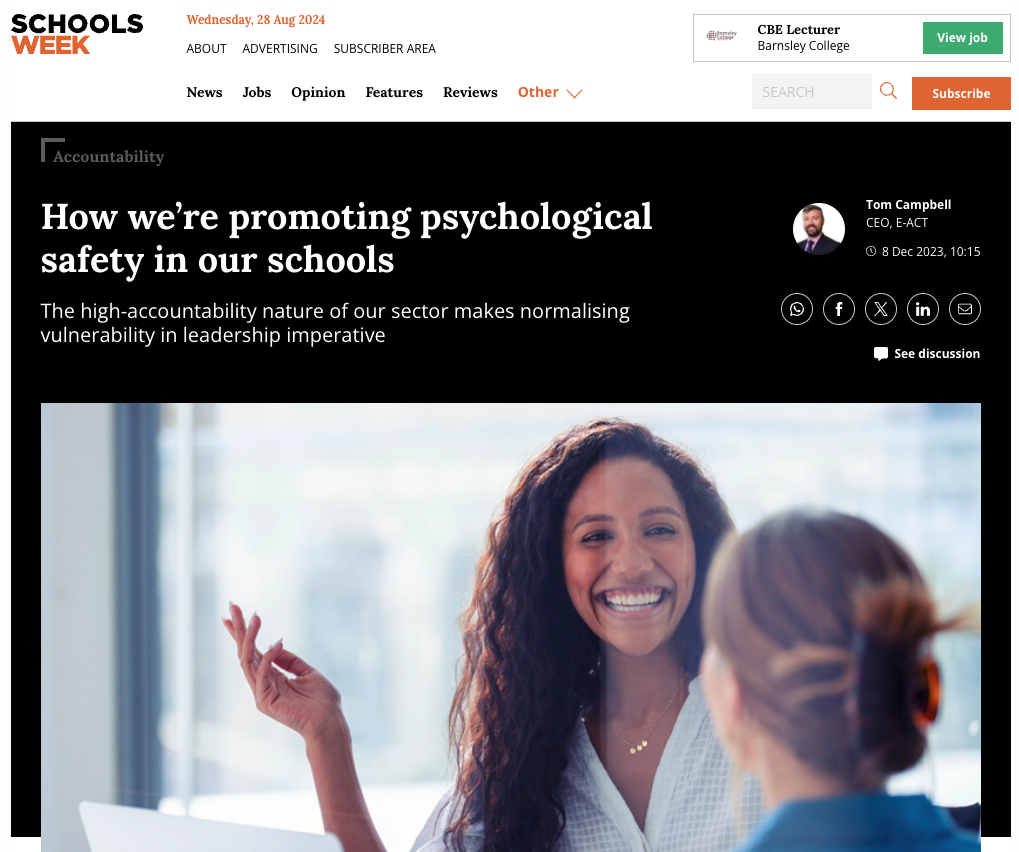Share article on LinkedIn icon
Screen dimensions: 1019x852
click(923, 309)
